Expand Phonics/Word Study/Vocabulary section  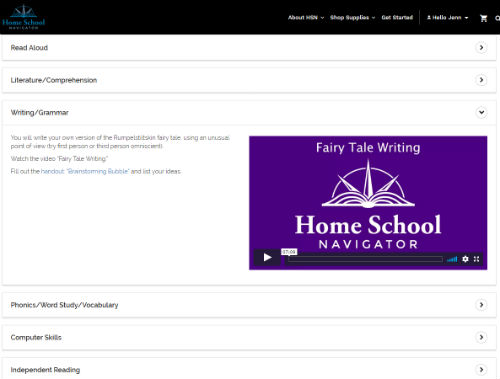pyautogui.click(x=249, y=305)
